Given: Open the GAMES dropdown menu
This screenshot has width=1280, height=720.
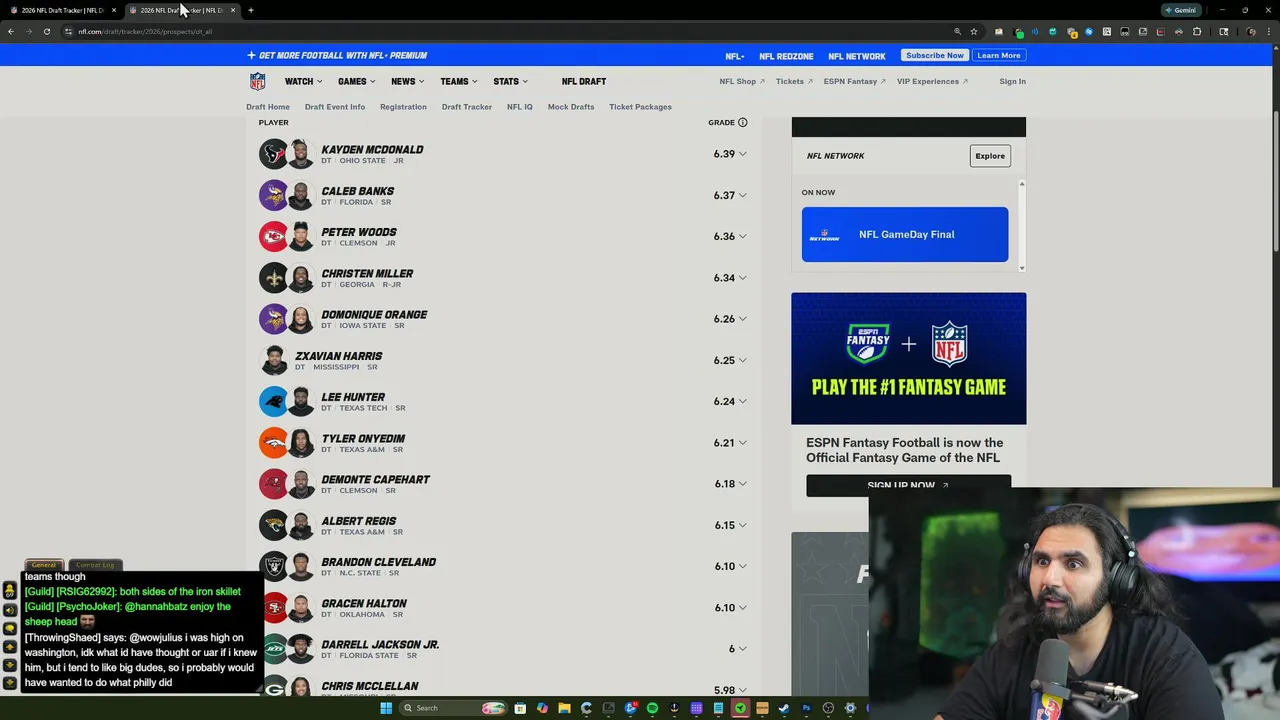Looking at the screenshot, I should [356, 81].
